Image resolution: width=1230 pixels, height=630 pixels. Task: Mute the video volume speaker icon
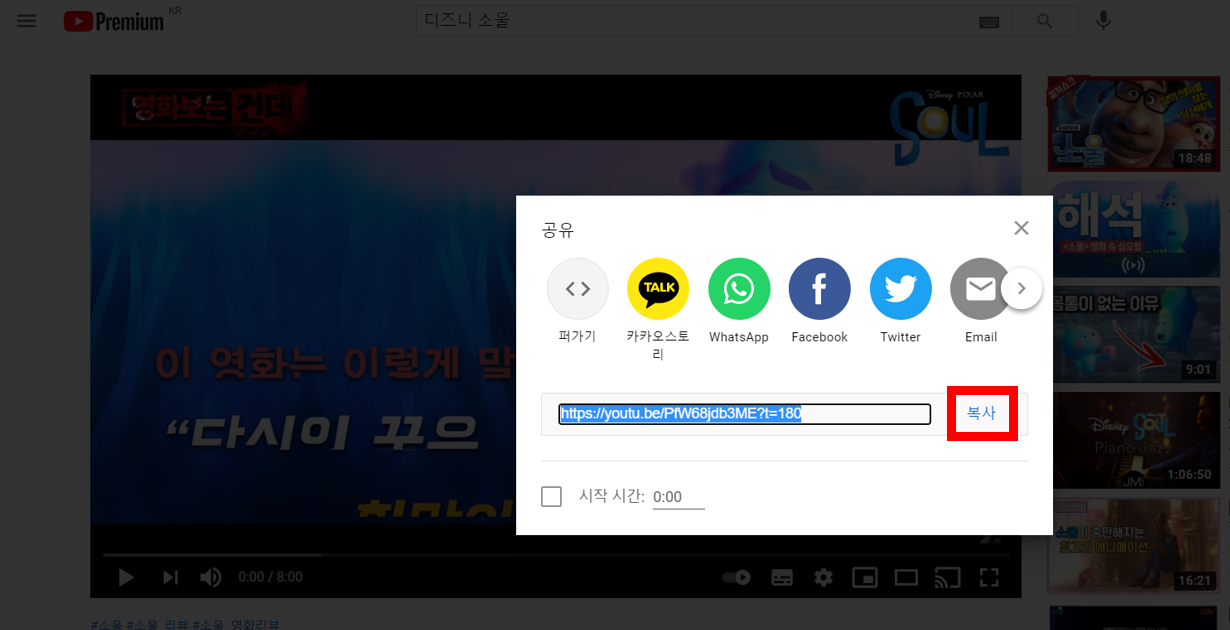211,577
